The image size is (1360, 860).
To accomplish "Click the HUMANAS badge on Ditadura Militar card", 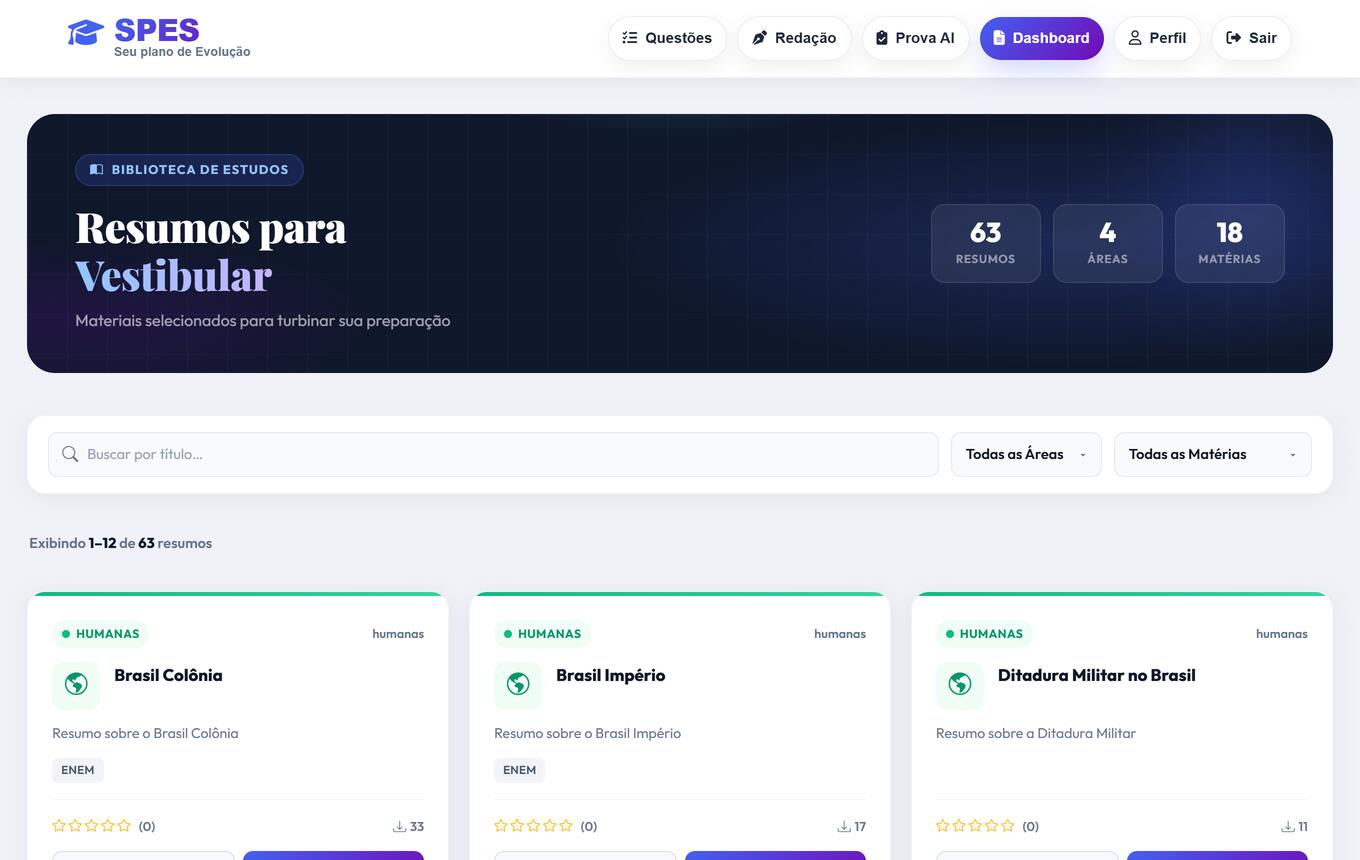I will [984, 634].
